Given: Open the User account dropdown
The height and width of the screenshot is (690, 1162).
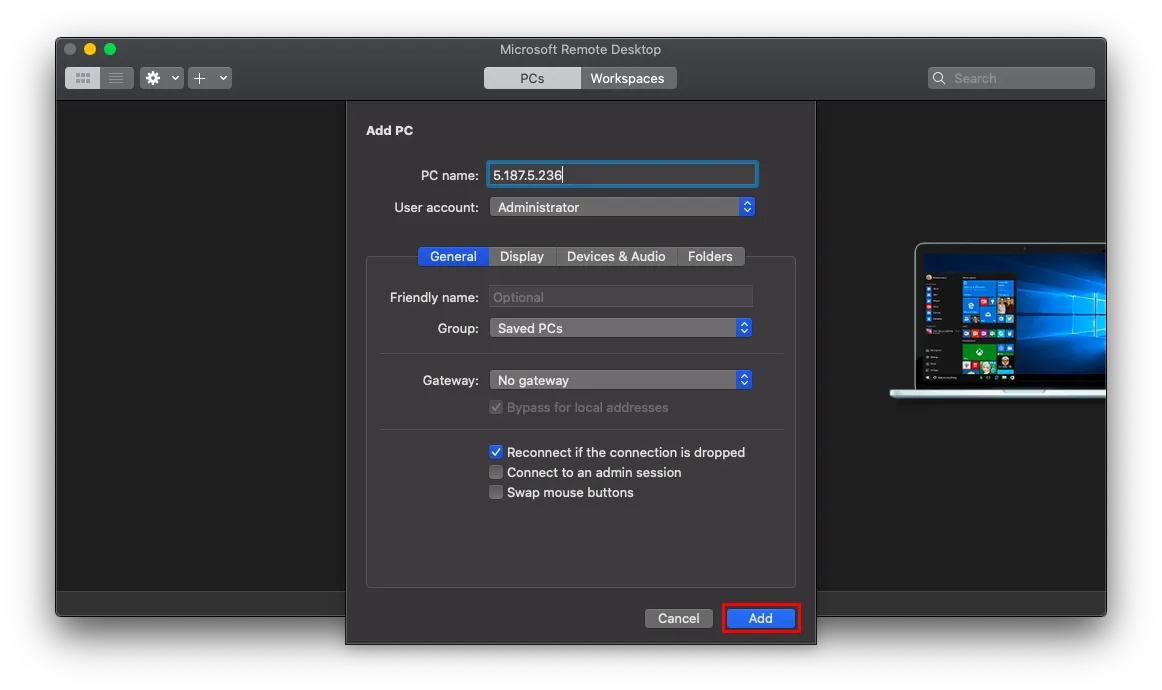Looking at the screenshot, I should point(622,207).
